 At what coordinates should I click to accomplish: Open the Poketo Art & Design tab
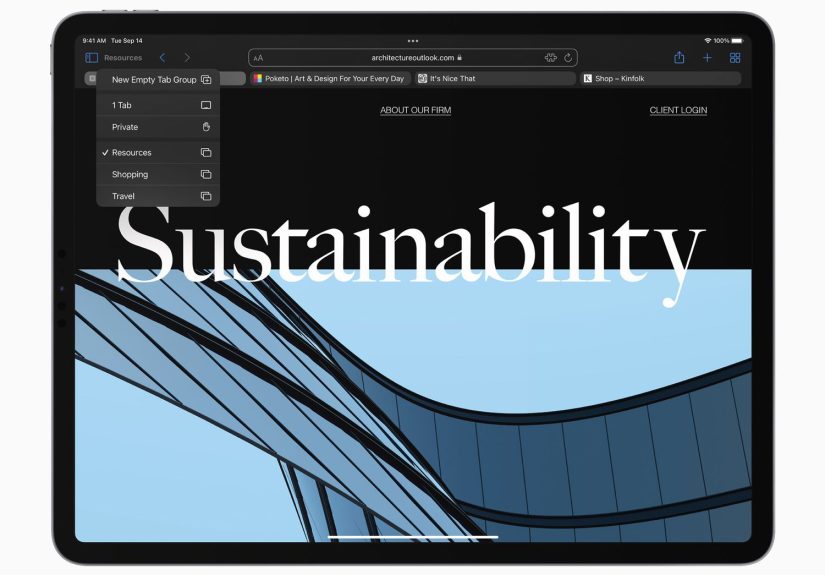point(330,78)
